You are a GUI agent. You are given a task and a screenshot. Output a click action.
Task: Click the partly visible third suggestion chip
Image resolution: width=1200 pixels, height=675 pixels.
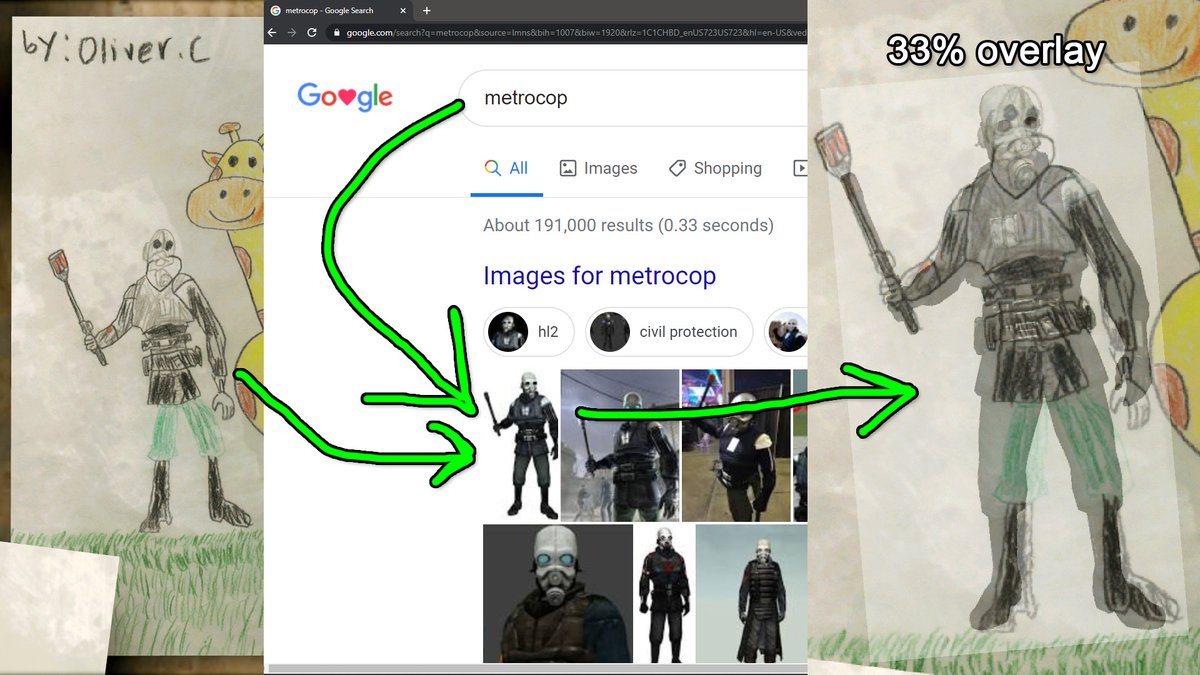click(x=786, y=332)
